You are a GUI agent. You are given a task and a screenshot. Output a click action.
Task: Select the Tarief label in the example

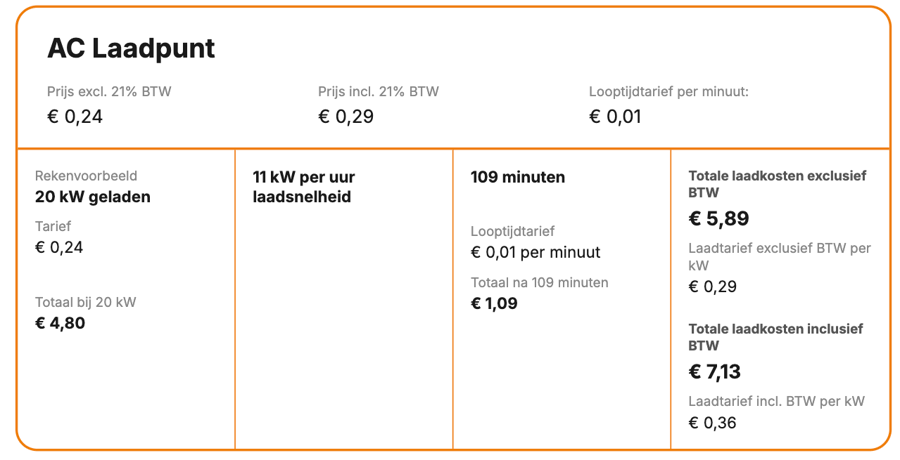pos(53,226)
